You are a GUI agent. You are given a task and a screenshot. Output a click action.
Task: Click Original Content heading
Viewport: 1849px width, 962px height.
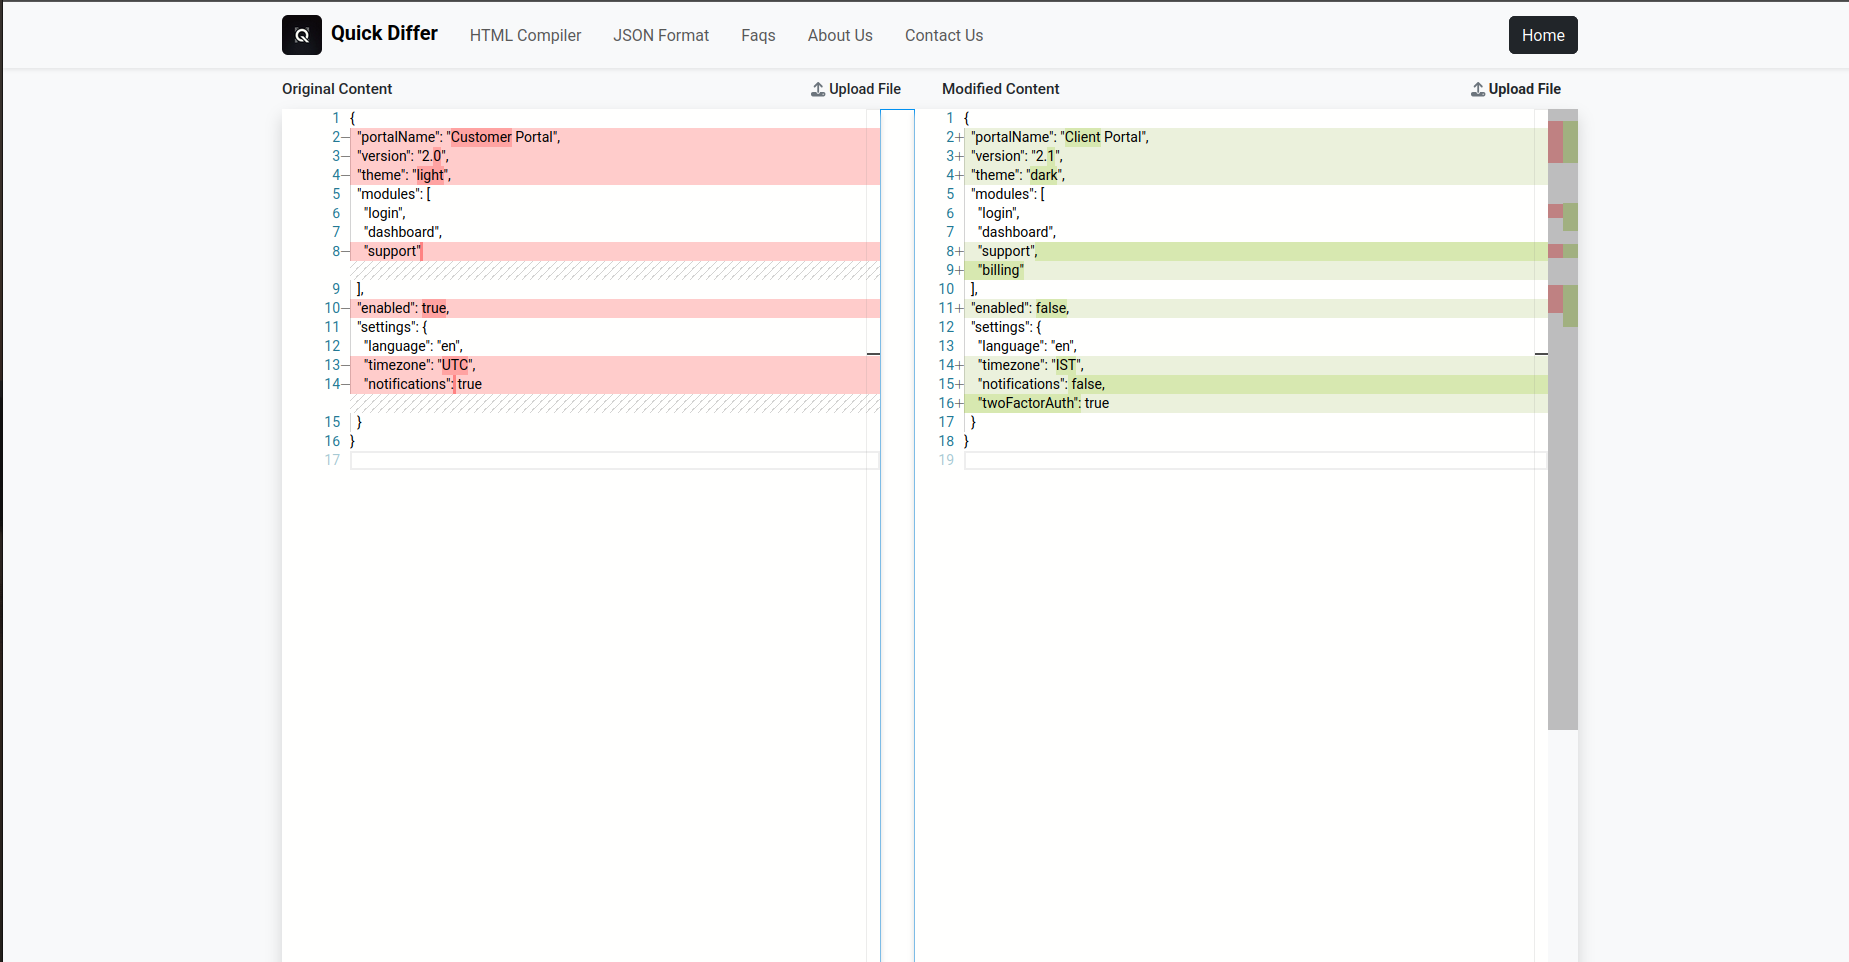click(337, 89)
